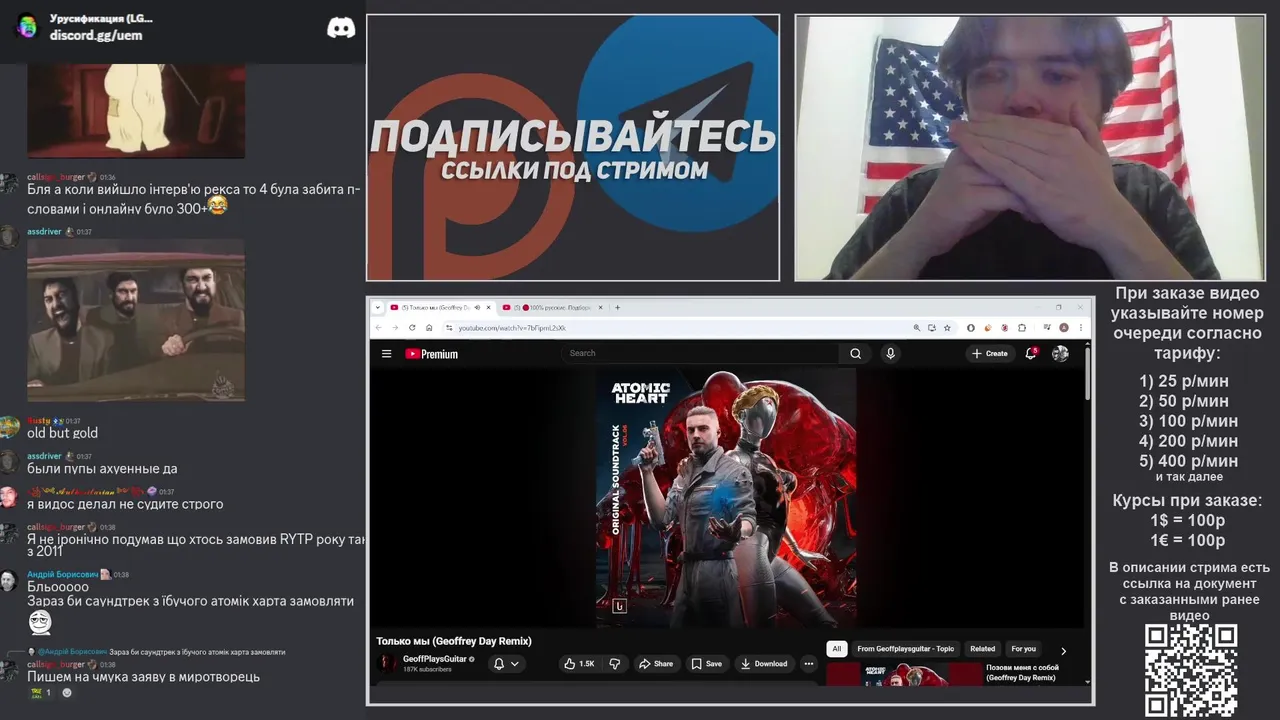Open the laughing men image from assdriver
1280x720 pixels.
click(136, 320)
